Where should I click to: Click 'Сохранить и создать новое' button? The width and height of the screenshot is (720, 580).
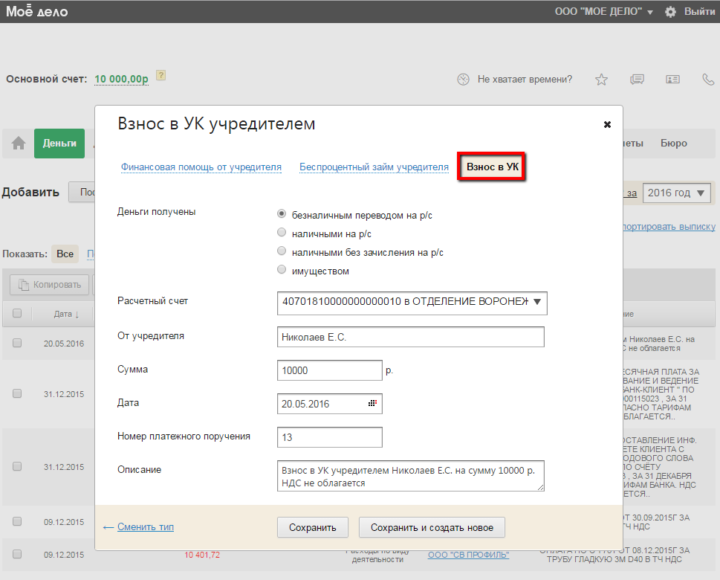[432, 528]
